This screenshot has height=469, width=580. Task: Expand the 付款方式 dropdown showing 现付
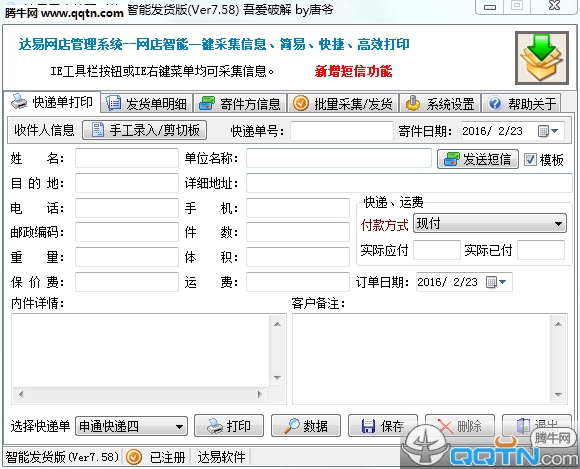click(489, 223)
